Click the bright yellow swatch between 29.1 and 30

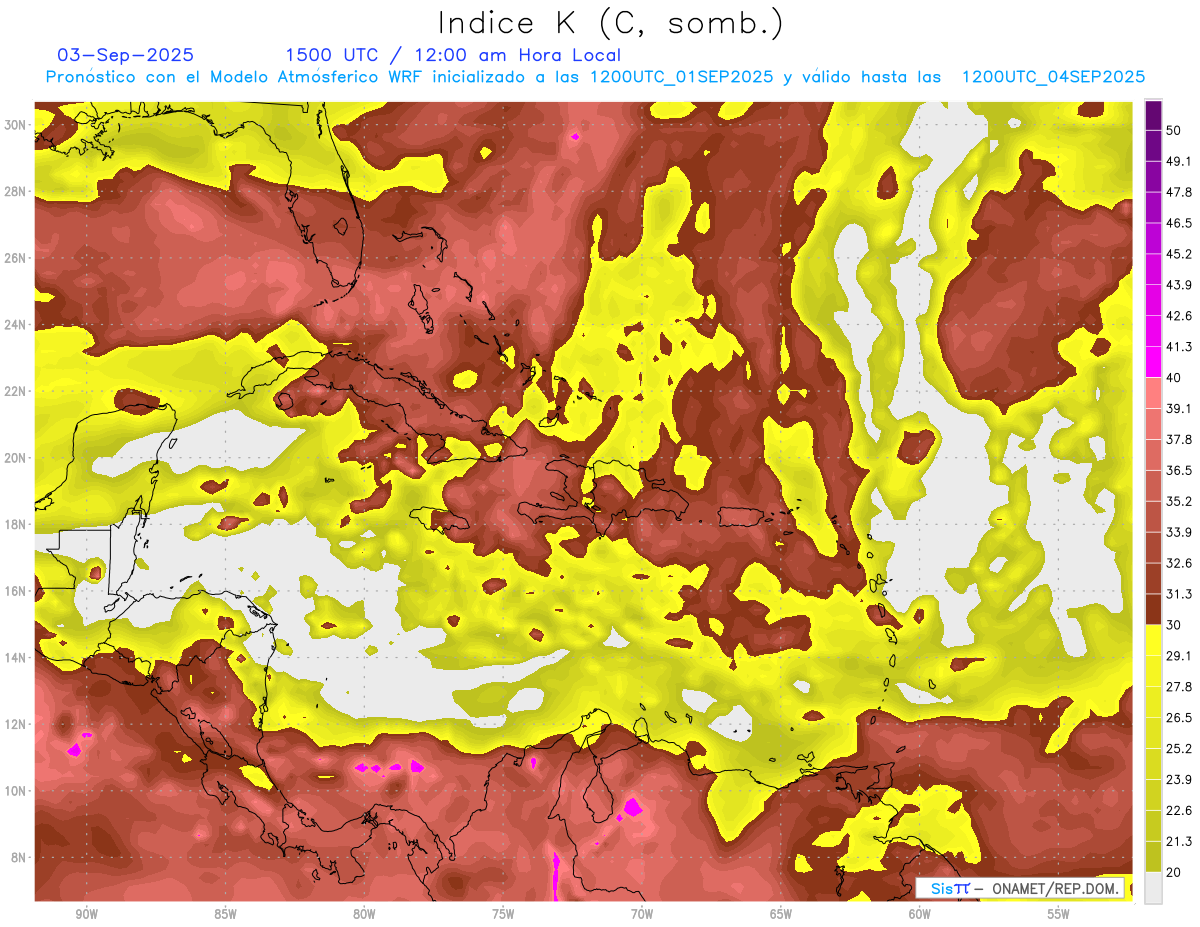click(x=1153, y=640)
